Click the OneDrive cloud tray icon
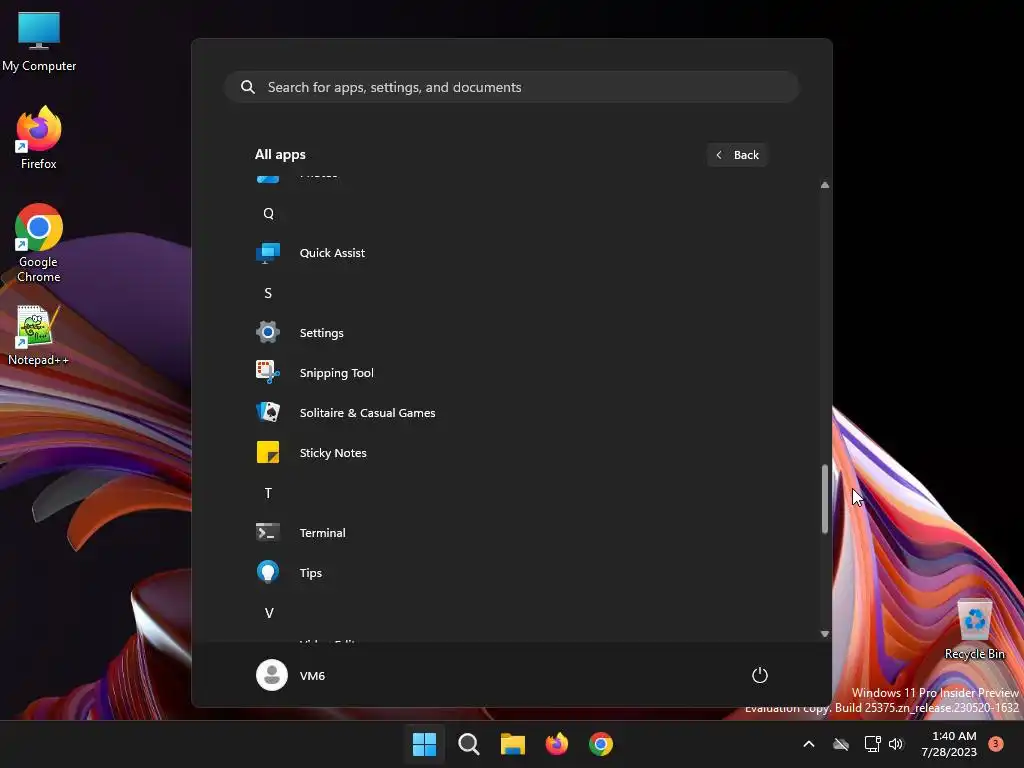The width and height of the screenshot is (1024, 768). click(841, 744)
